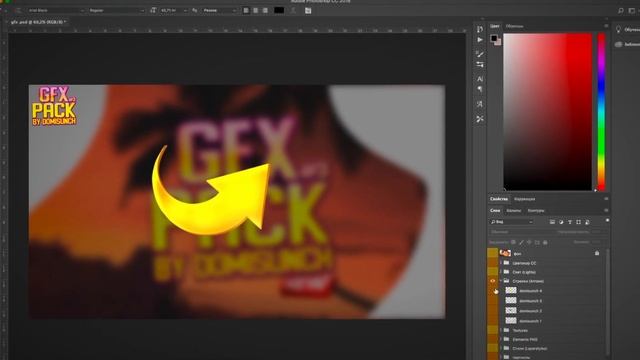Open the Tool Presets crossed-tools icon
The image size is (640, 360).
(480, 119)
